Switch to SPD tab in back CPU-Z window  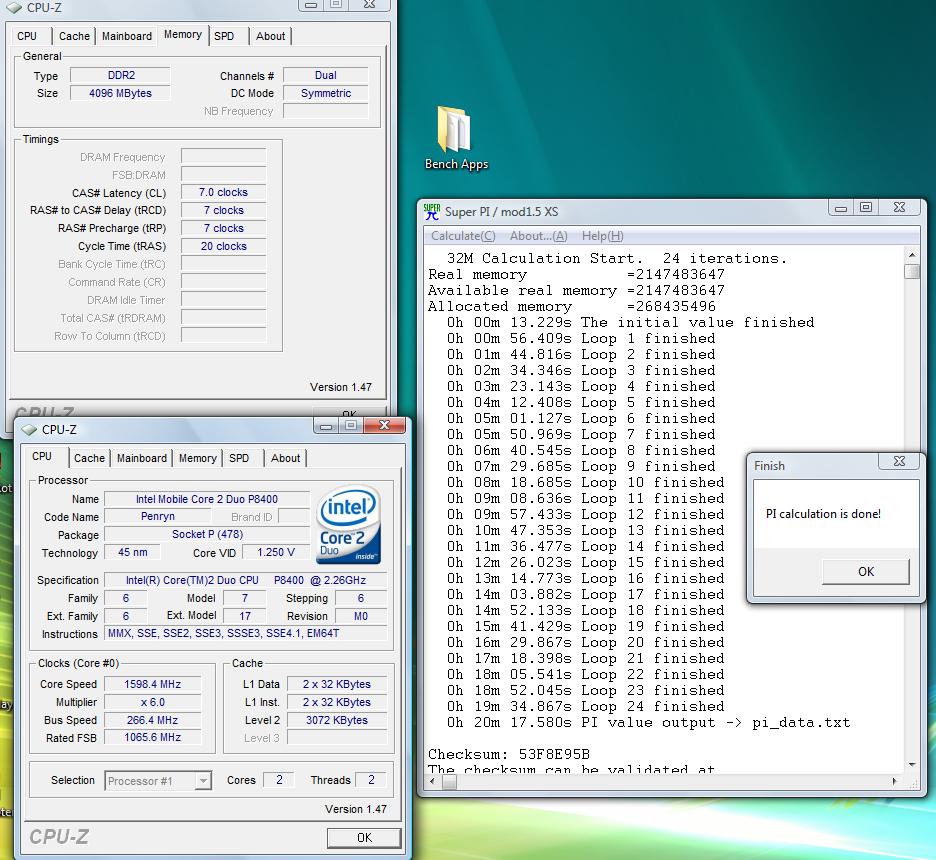224,36
